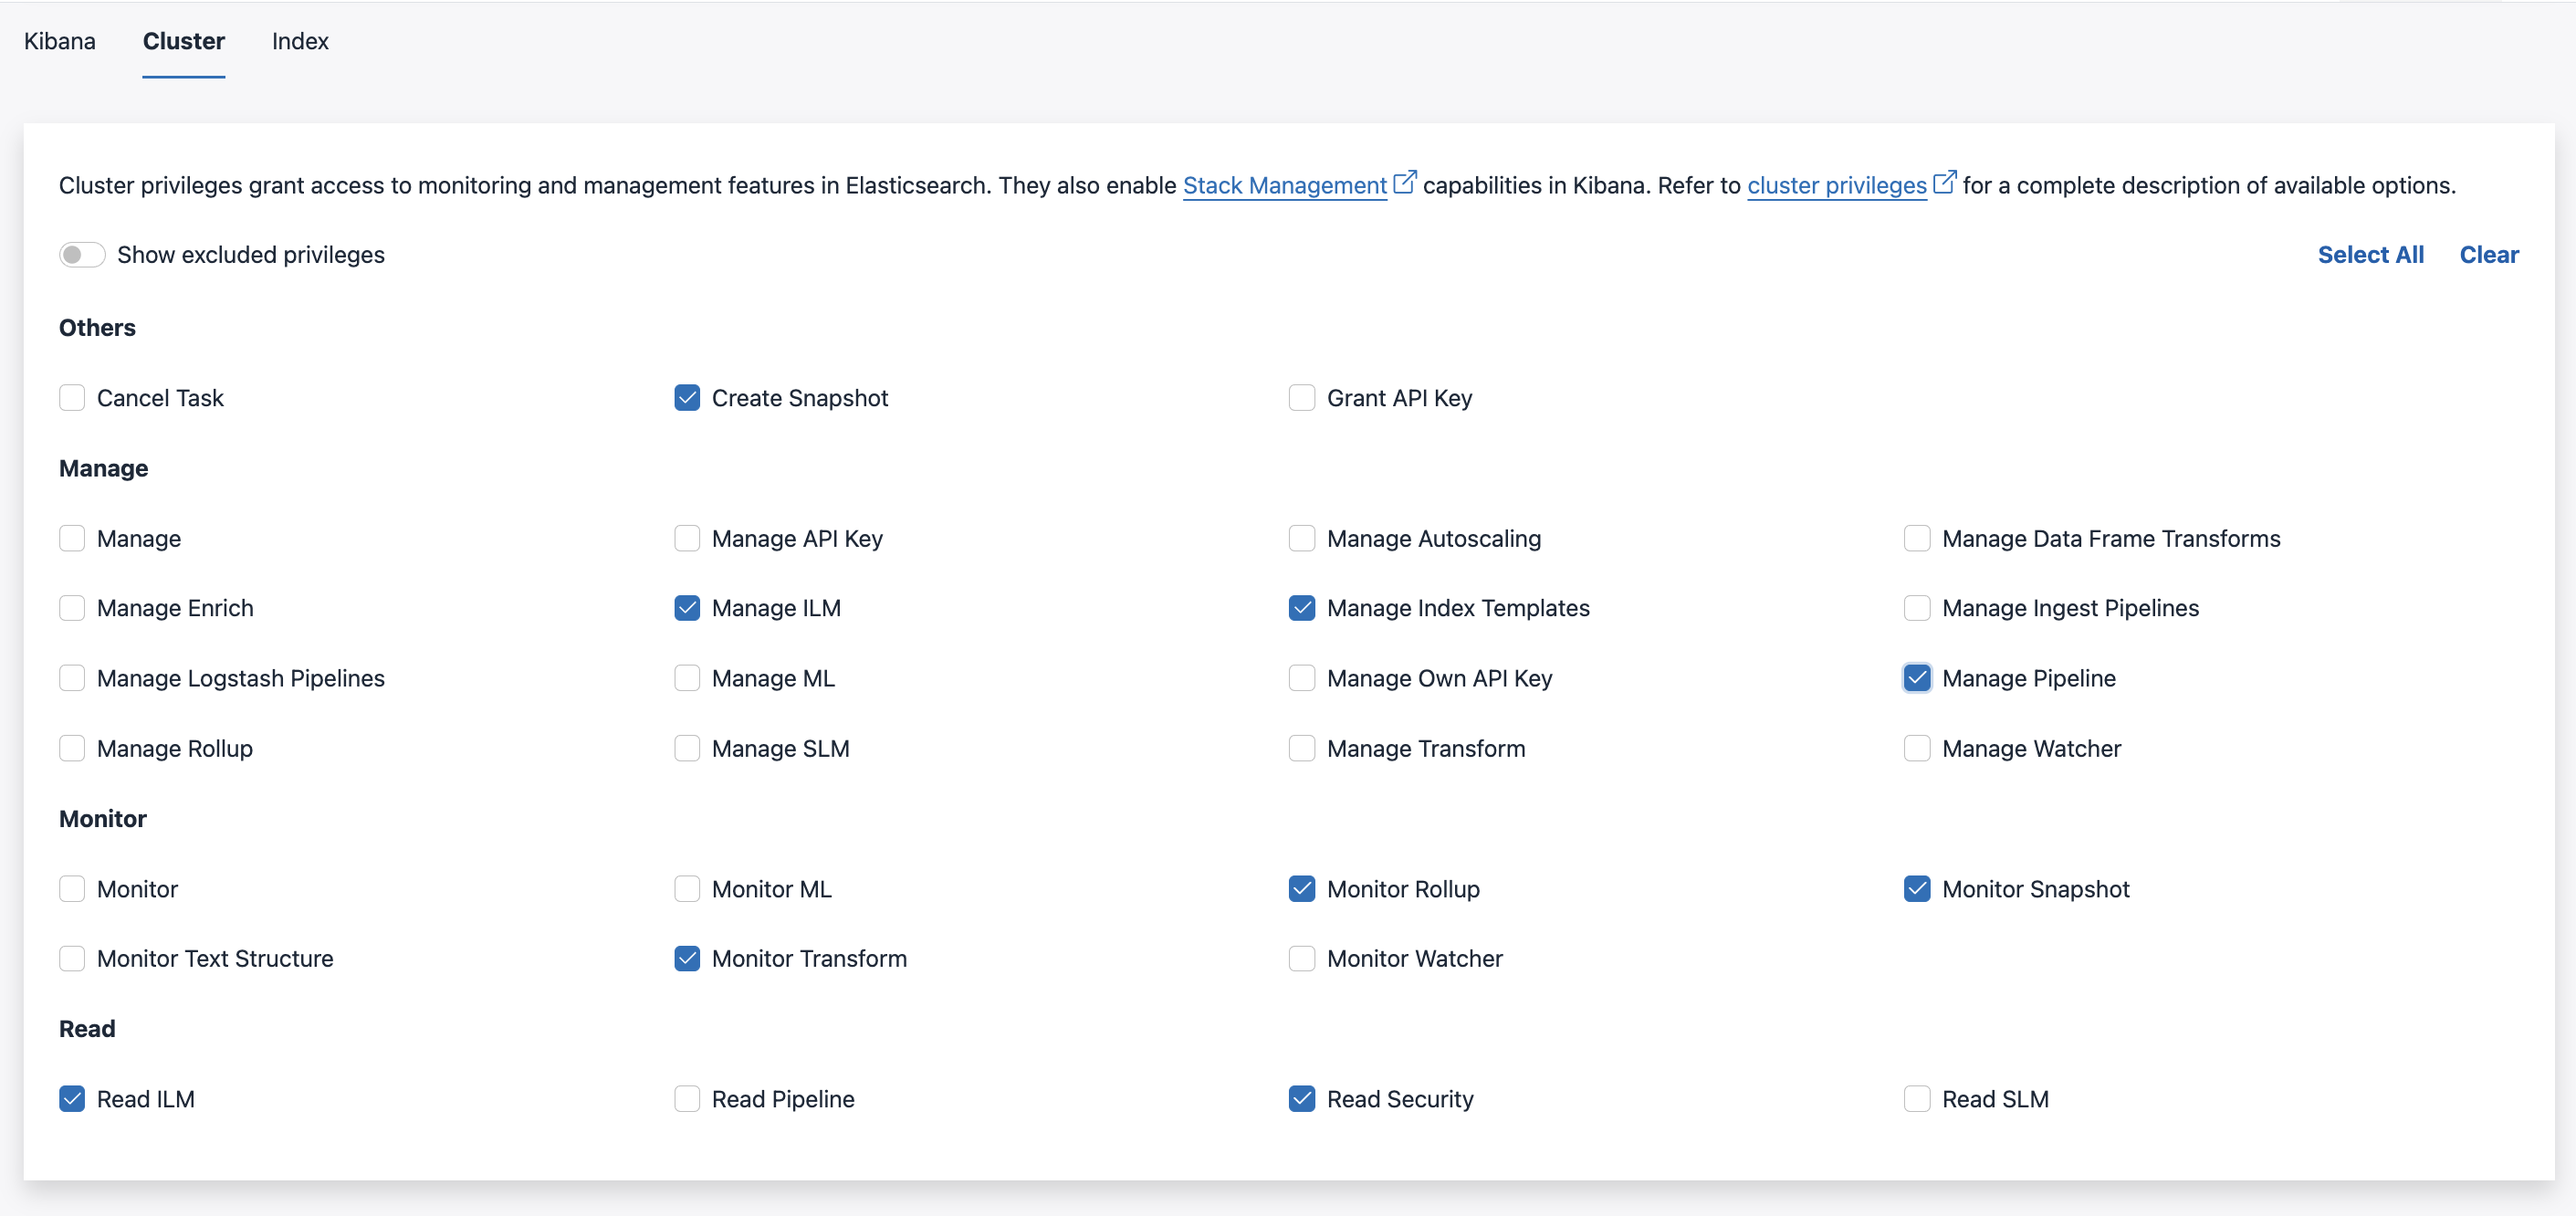Image resolution: width=2576 pixels, height=1216 pixels.
Task: Check the Manage Data Frame Transforms privilege
Action: pyautogui.click(x=1916, y=538)
